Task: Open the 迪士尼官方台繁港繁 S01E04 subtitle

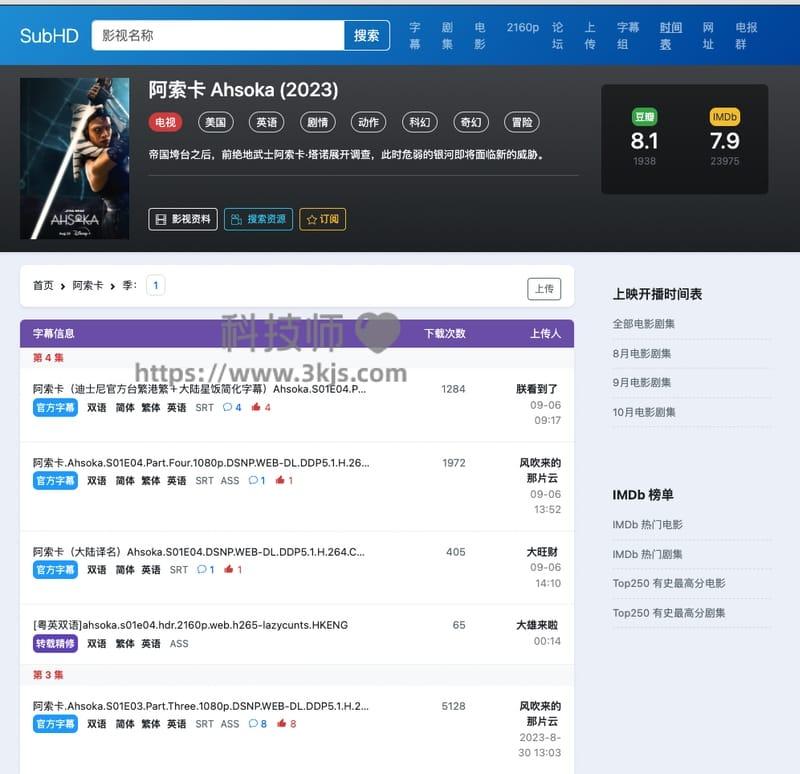Action: click(199, 389)
